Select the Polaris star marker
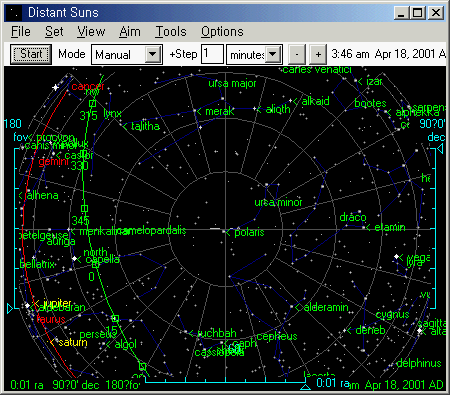The height and width of the screenshot is (395, 450). 224,231
